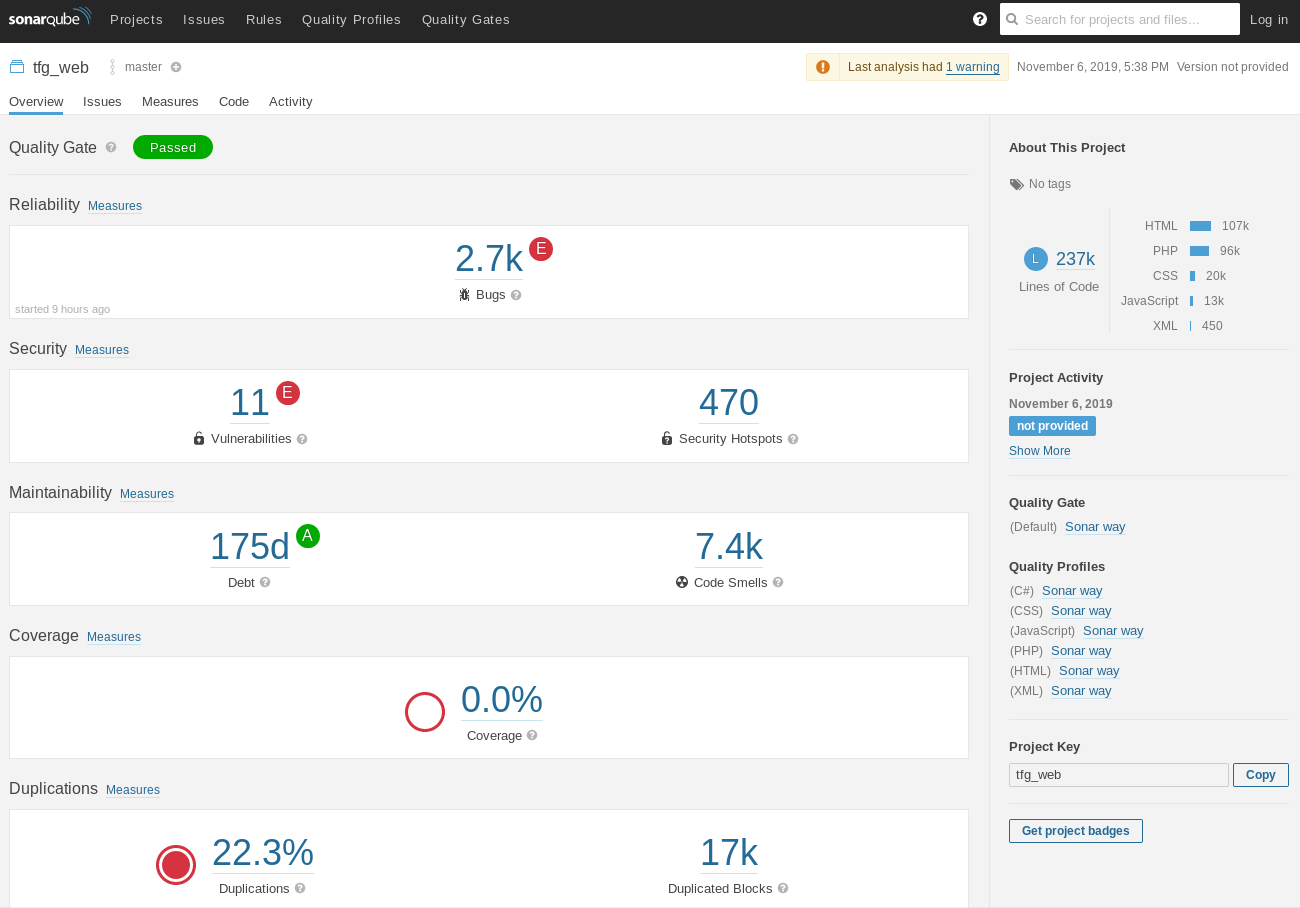The height and width of the screenshot is (908, 1300).
Task: Click the bug icon beside Bugs
Action: [x=464, y=295]
